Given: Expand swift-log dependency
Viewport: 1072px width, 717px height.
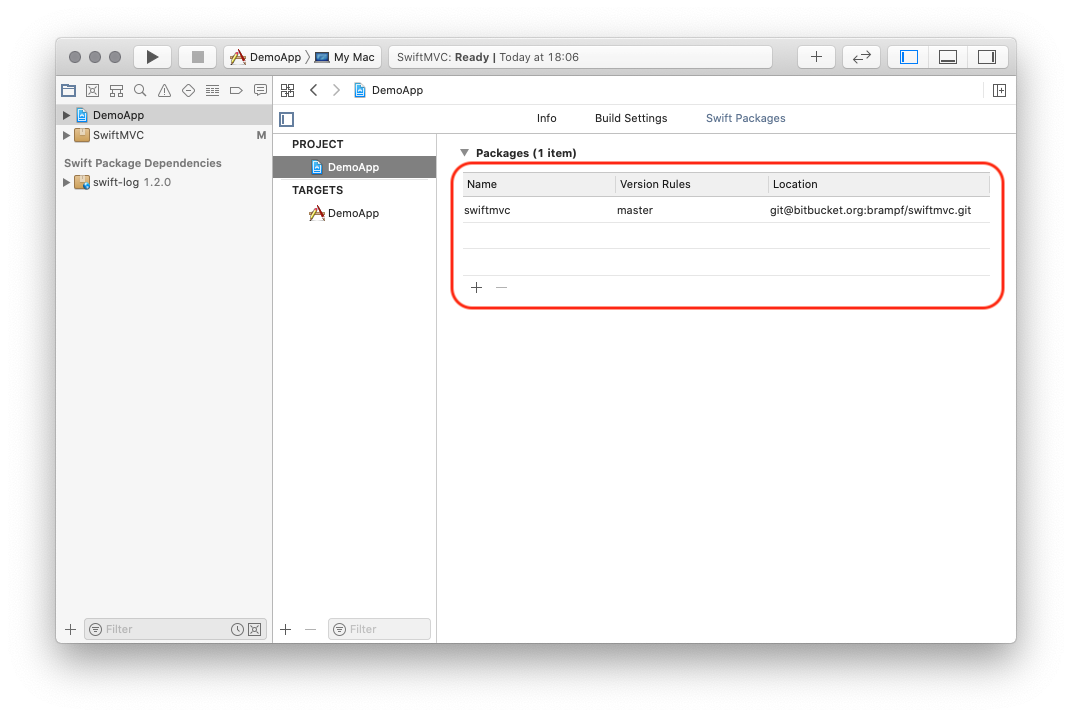Looking at the screenshot, I should [66, 182].
